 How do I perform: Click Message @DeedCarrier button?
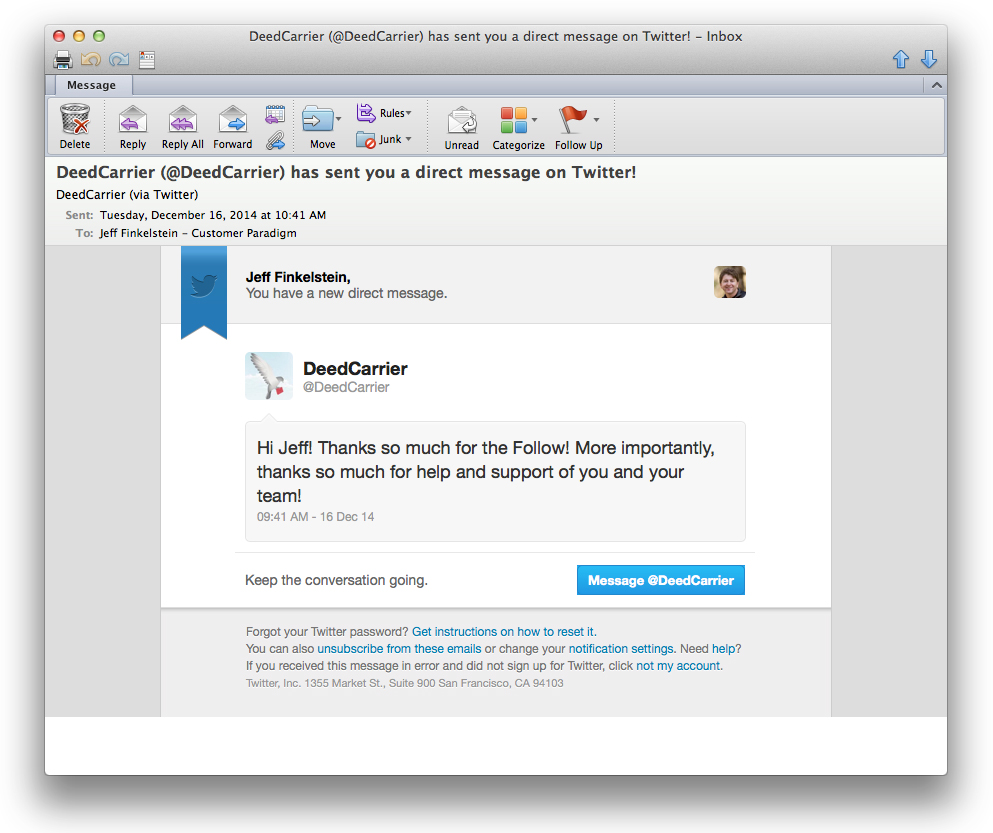(x=661, y=580)
